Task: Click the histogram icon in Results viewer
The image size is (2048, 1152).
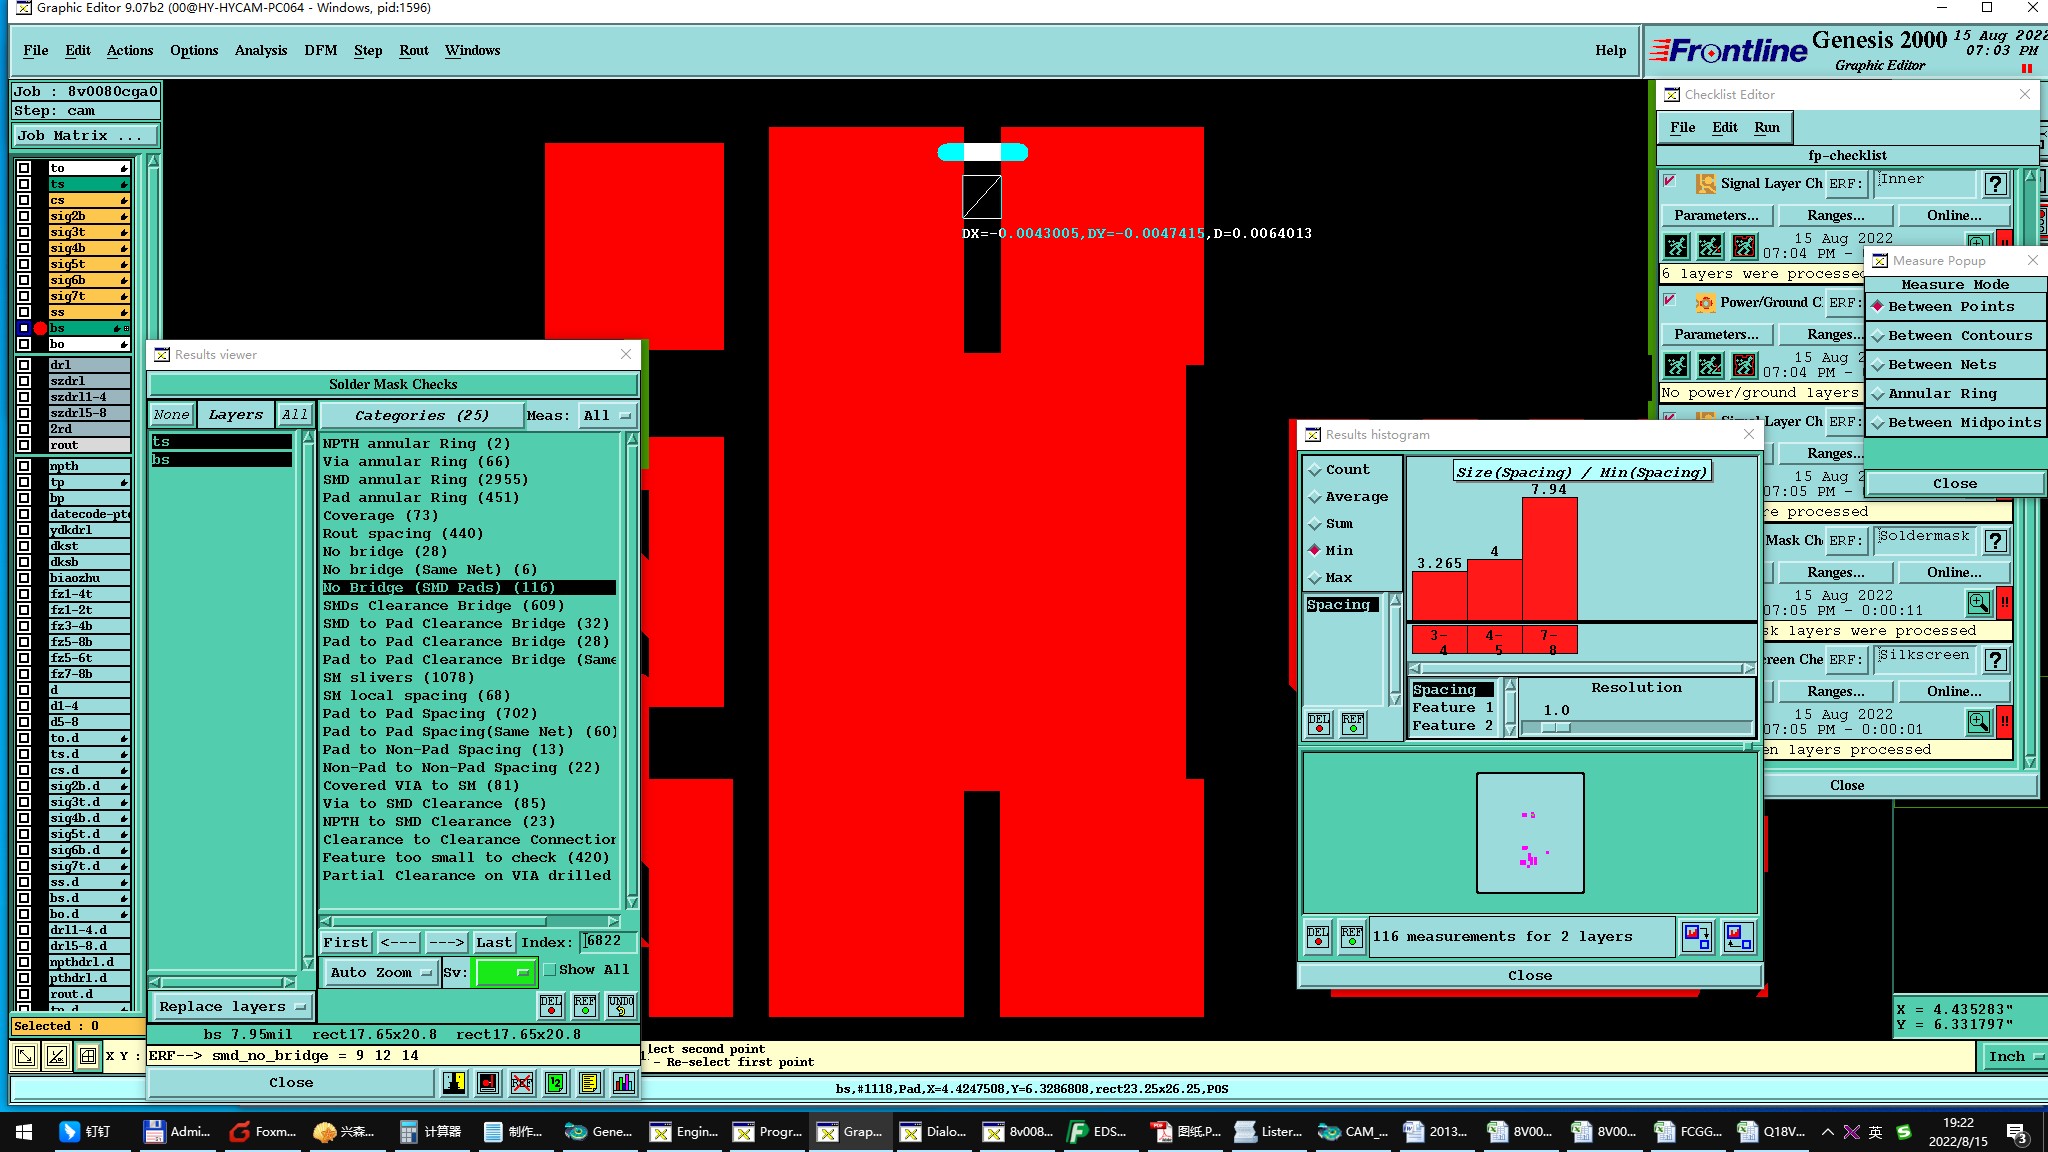Action: tap(624, 1083)
